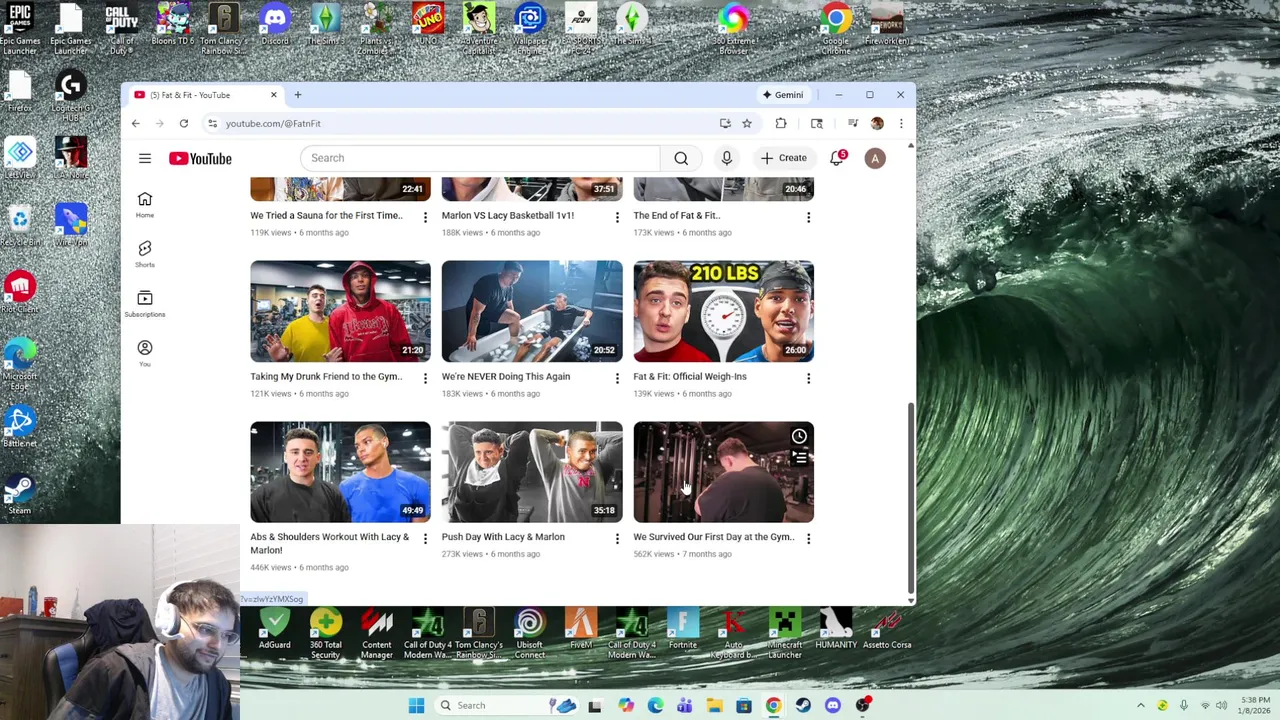Bookmark this page with star icon
Image resolution: width=1280 pixels, height=720 pixels.
click(x=747, y=123)
